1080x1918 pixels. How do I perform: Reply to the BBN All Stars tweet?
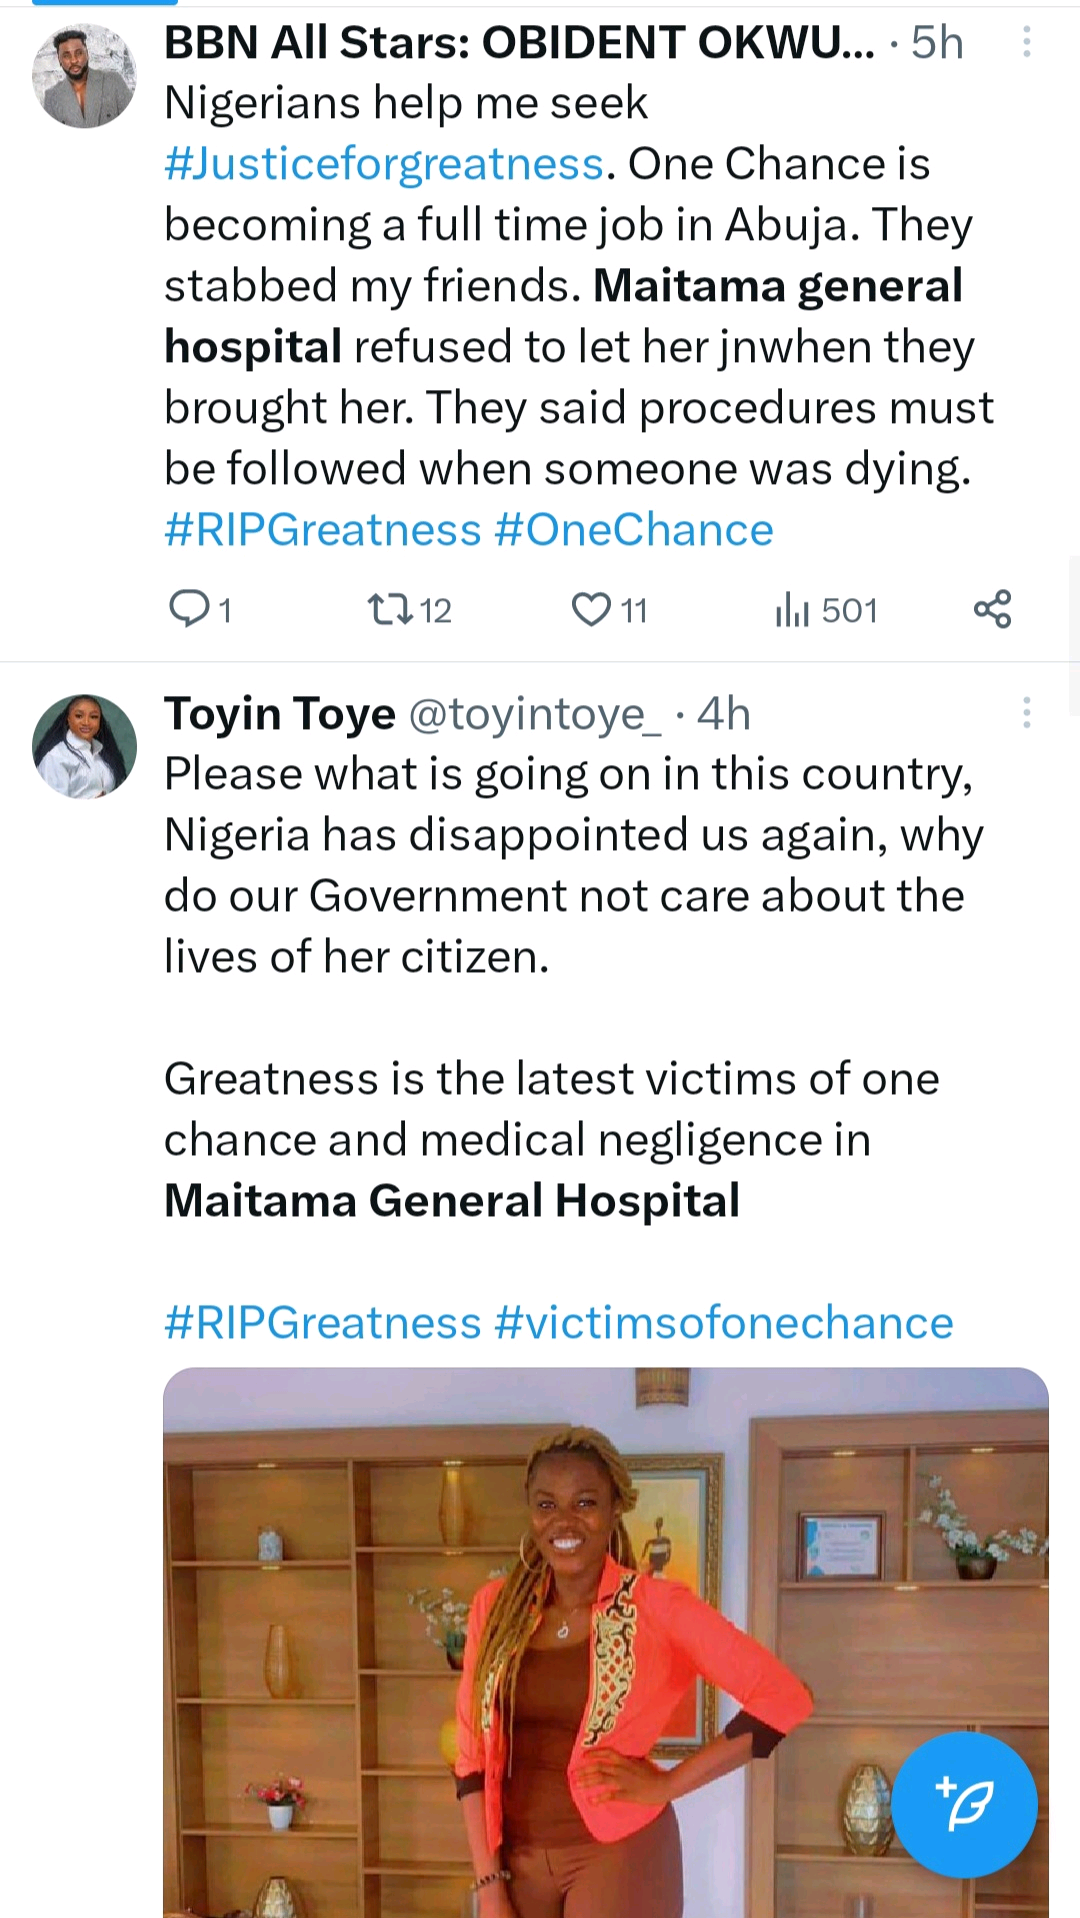[x=189, y=608]
